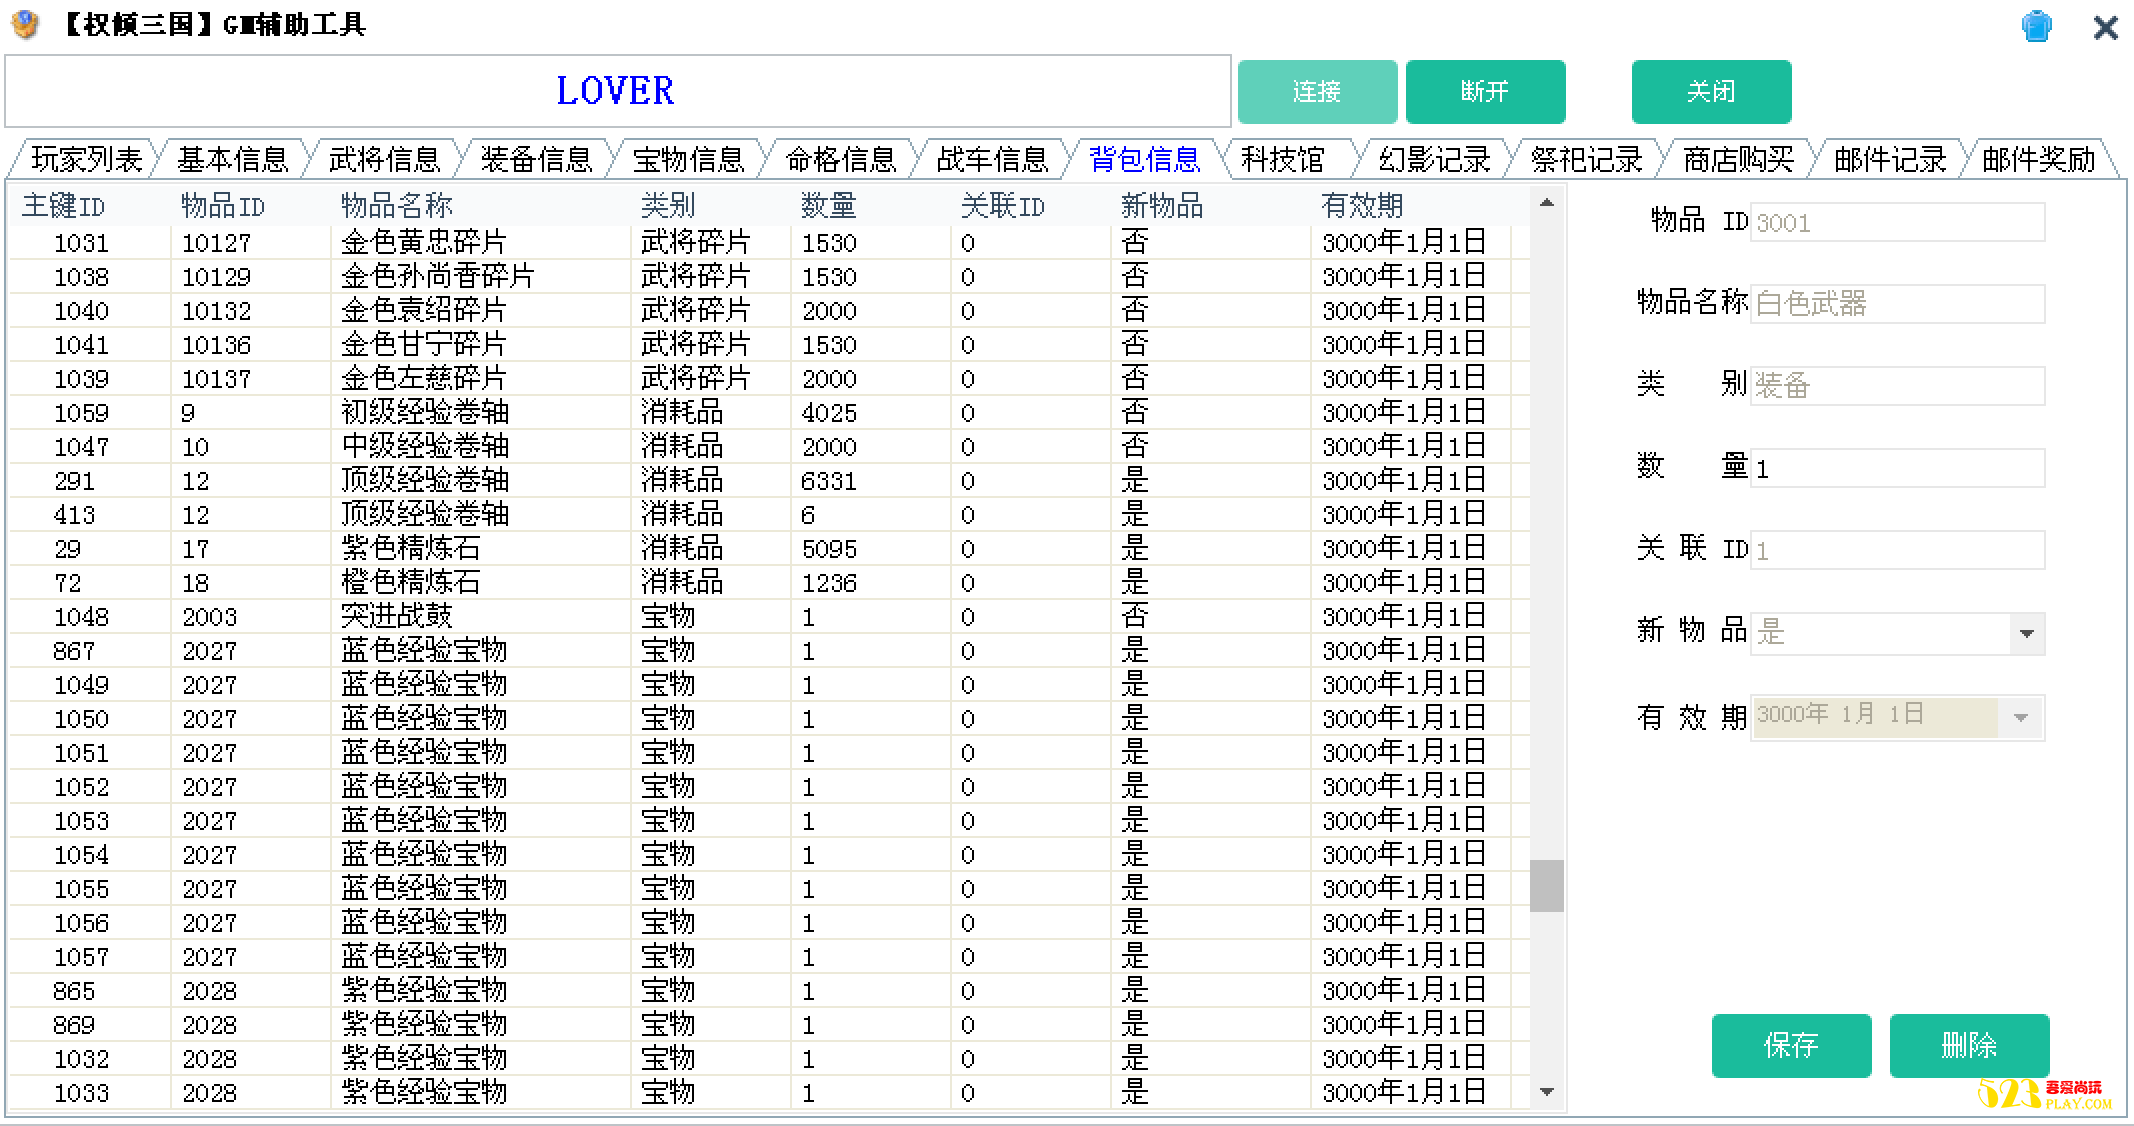Screen dimensions: 2134x1126
Task: Sort by the 物品名称 column header
Action: tap(480, 206)
